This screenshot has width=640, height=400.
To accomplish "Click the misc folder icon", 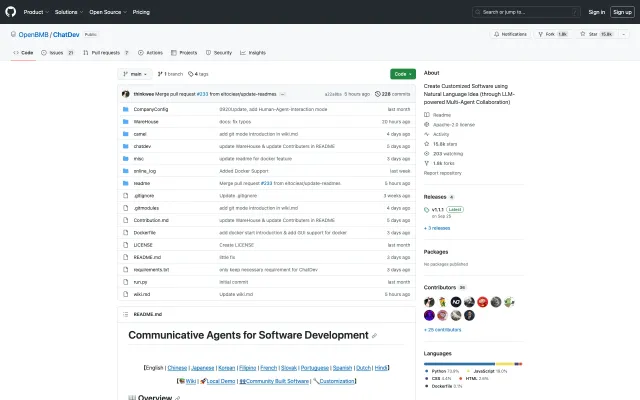I will point(126,158).
